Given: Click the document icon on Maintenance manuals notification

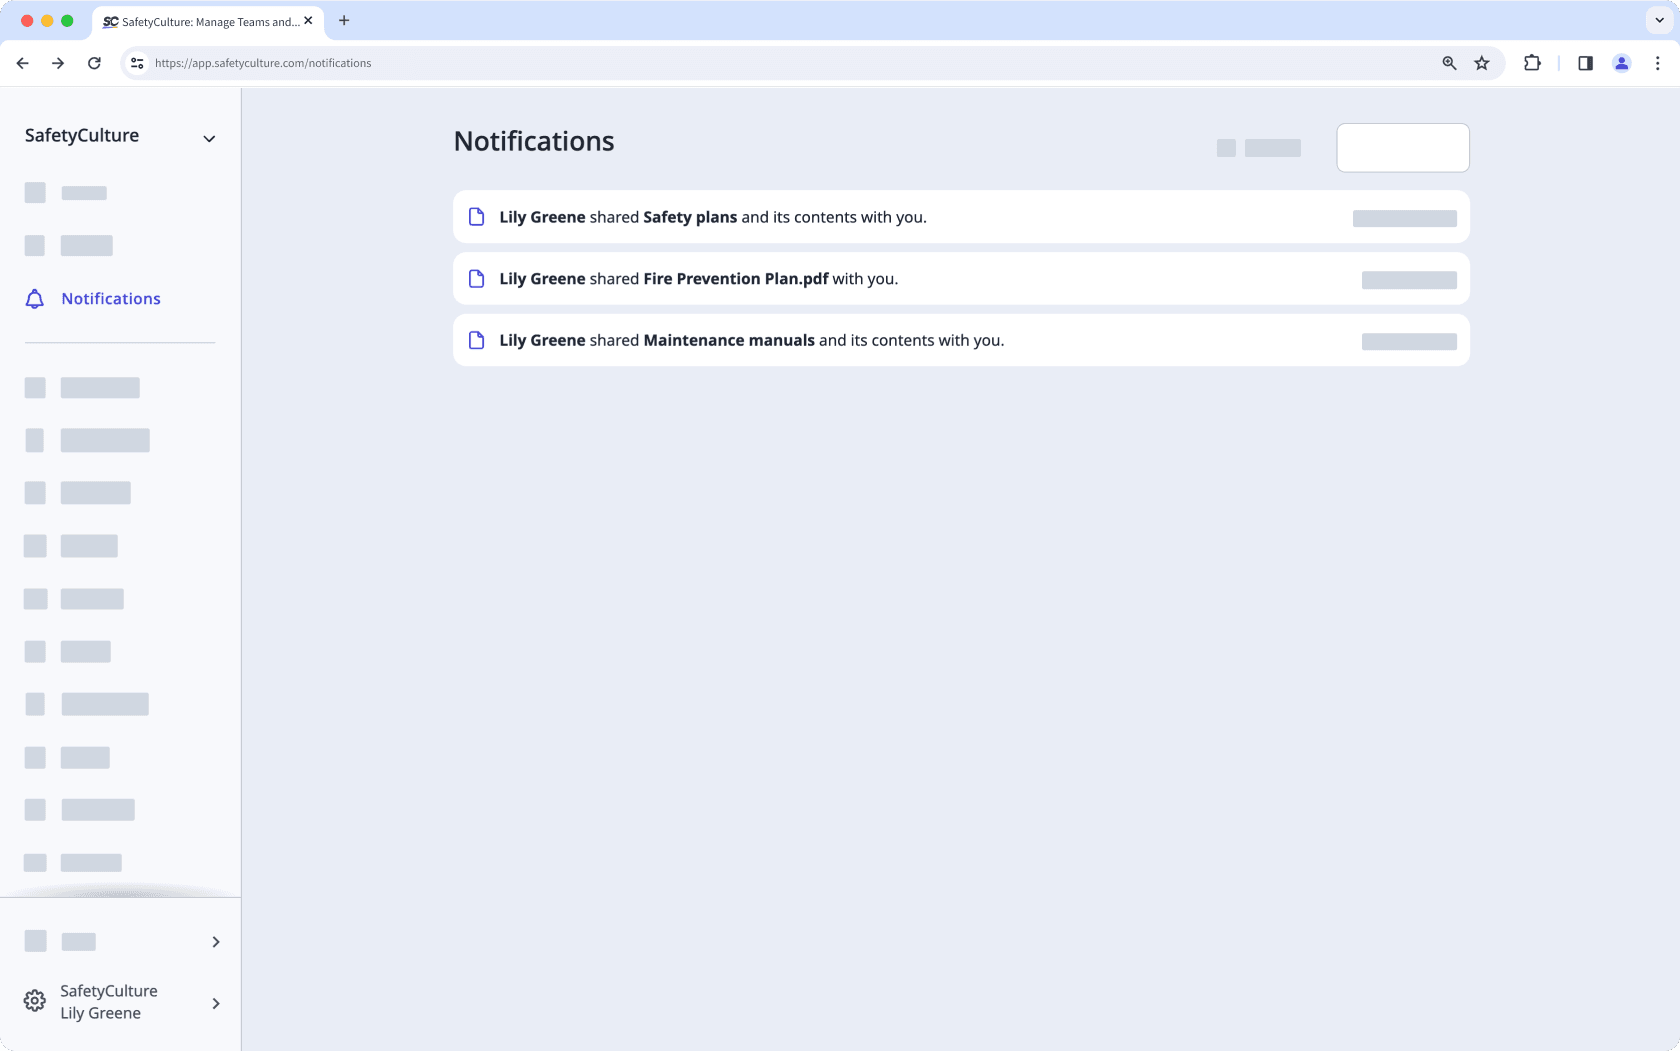Looking at the screenshot, I should (x=476, y=340).
